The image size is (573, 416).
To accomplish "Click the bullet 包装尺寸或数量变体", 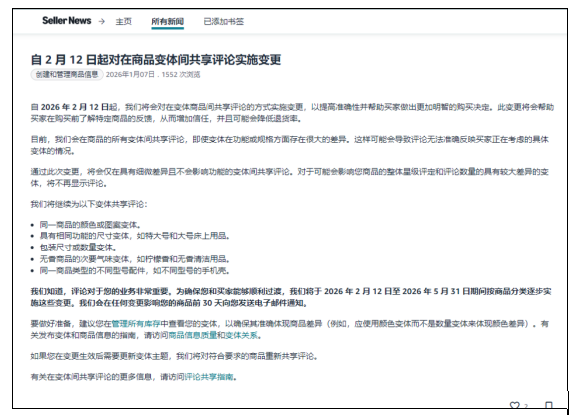I will [78, 247].
